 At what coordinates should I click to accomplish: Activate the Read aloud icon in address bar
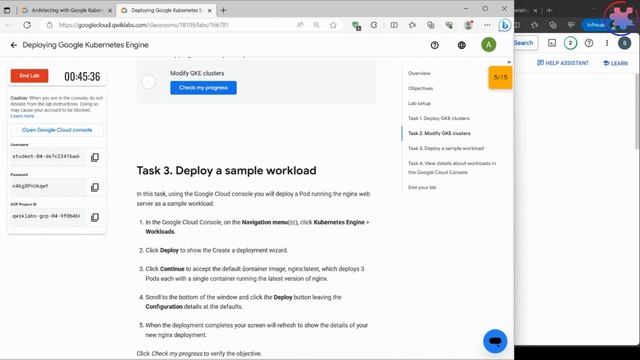click(x=300, y=25)
